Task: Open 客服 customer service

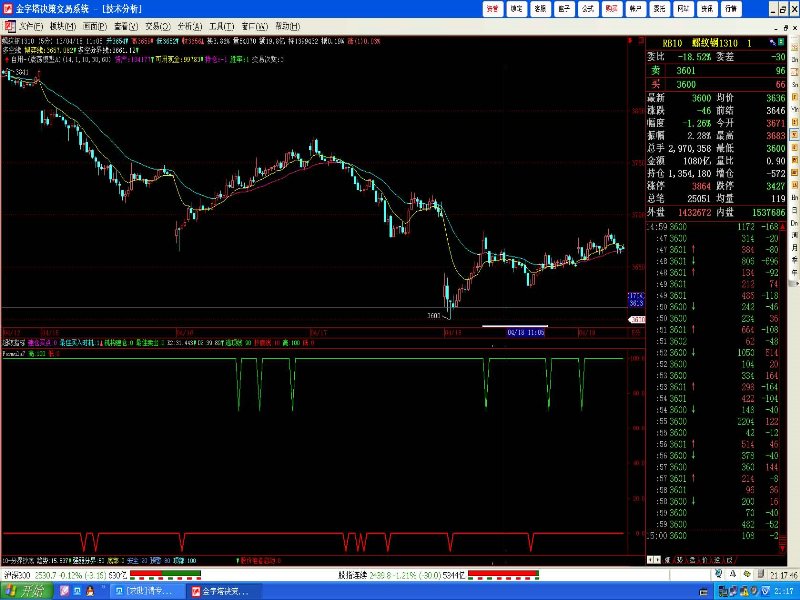Action: pos(540,8)
